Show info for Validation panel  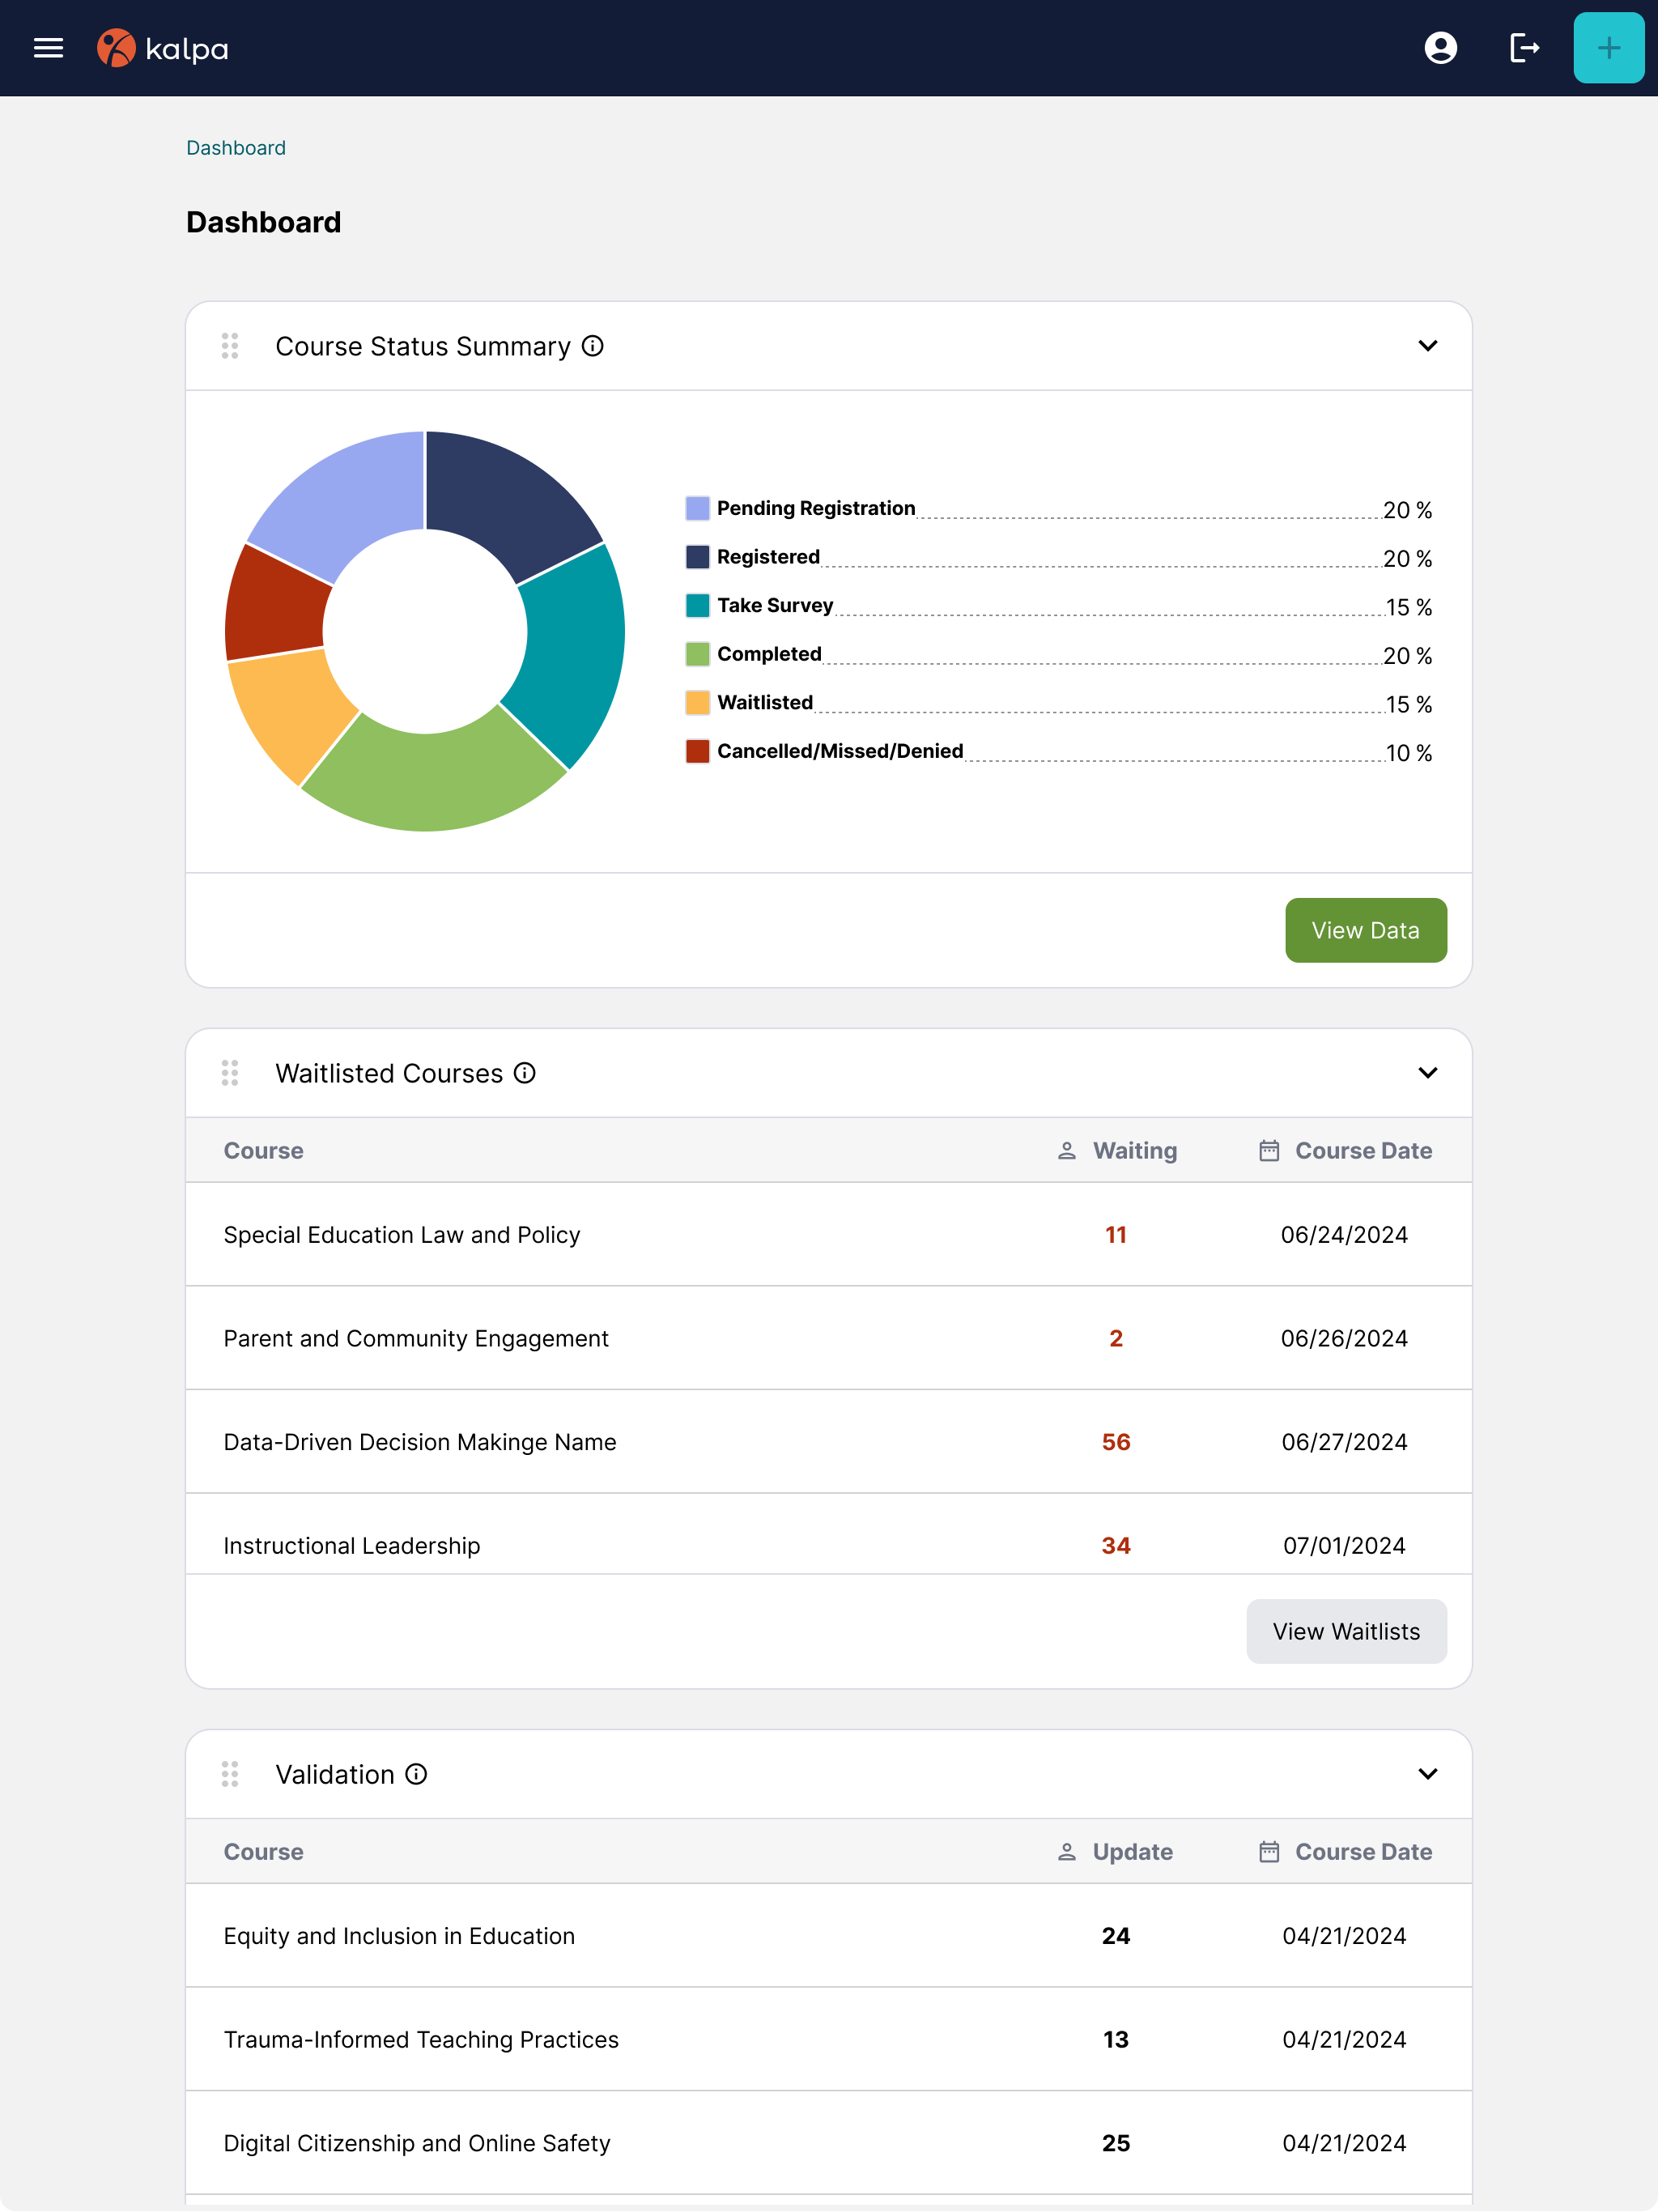(x=416, y=1774)
